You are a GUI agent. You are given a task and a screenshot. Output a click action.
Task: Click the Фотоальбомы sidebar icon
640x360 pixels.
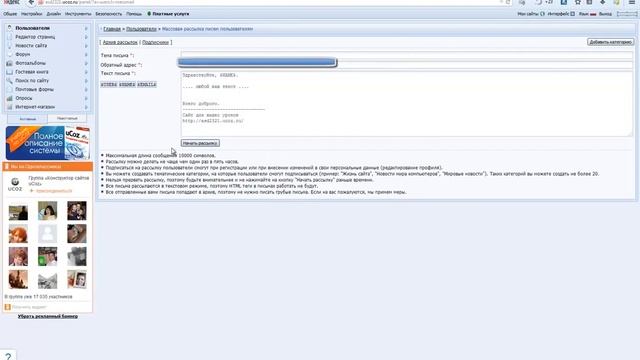pos(9,63)
